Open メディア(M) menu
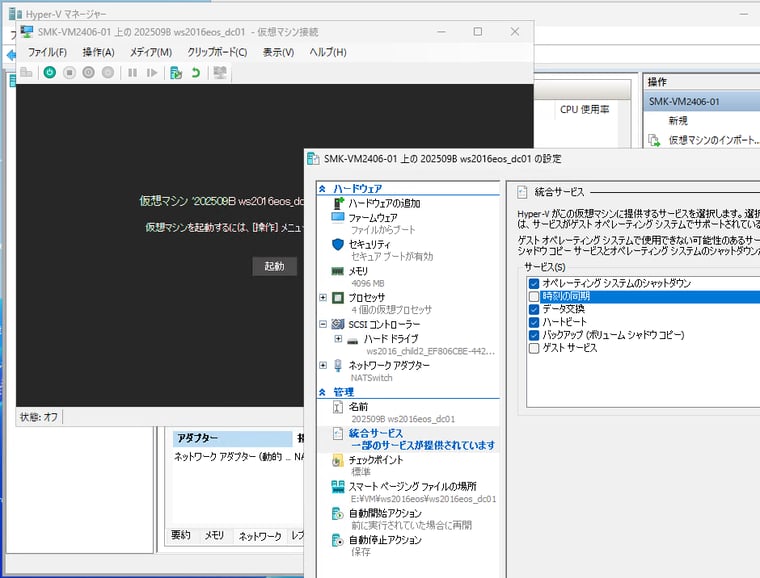760x578 pixels. click(151, 52)
